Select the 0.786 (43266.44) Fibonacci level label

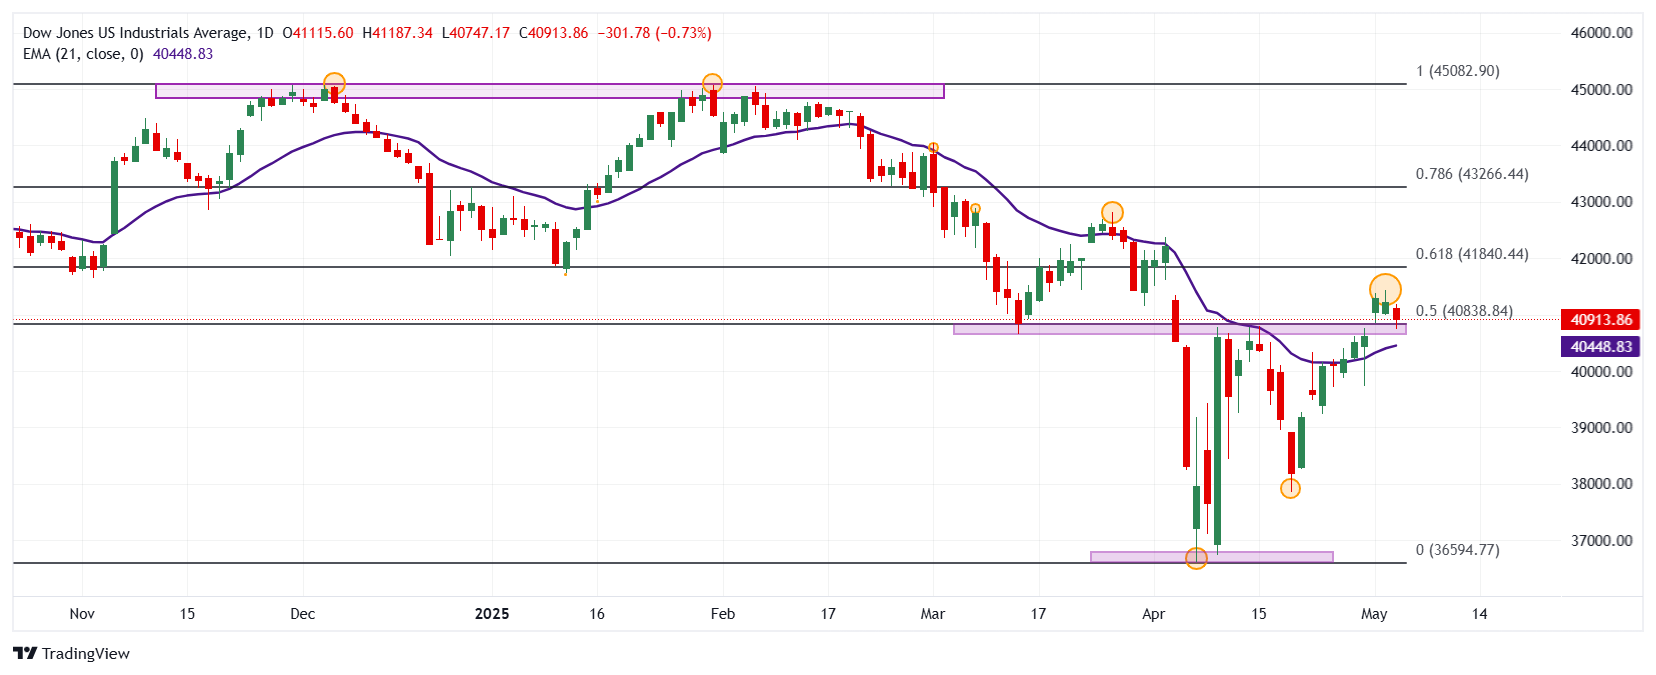pyautogui.click(x=1472, y=174)
